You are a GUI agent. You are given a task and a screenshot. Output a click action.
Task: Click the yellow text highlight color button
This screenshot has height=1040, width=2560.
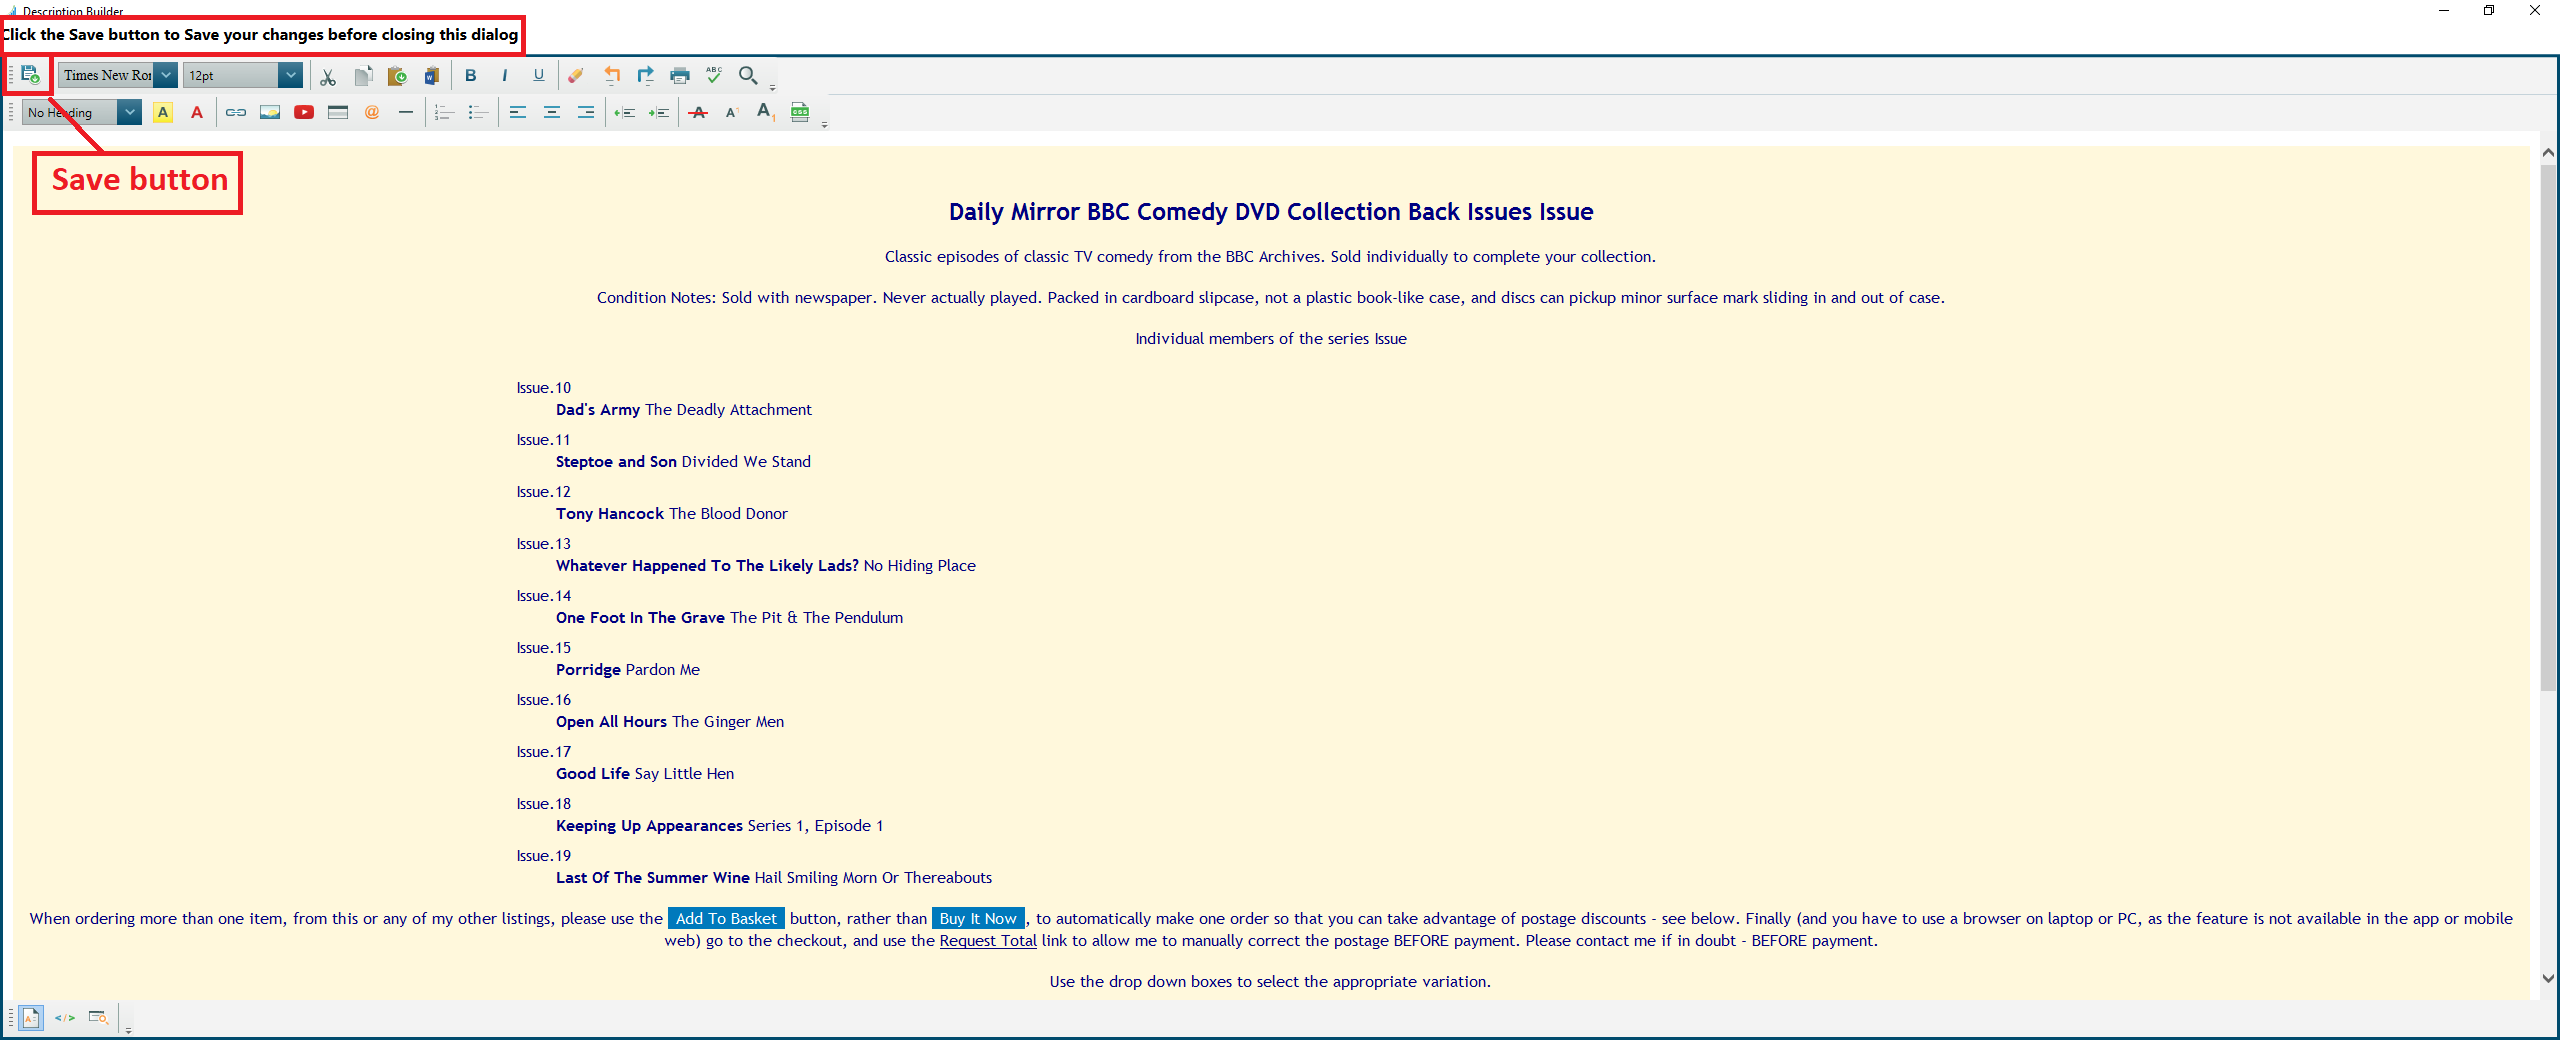click(163, 113)
